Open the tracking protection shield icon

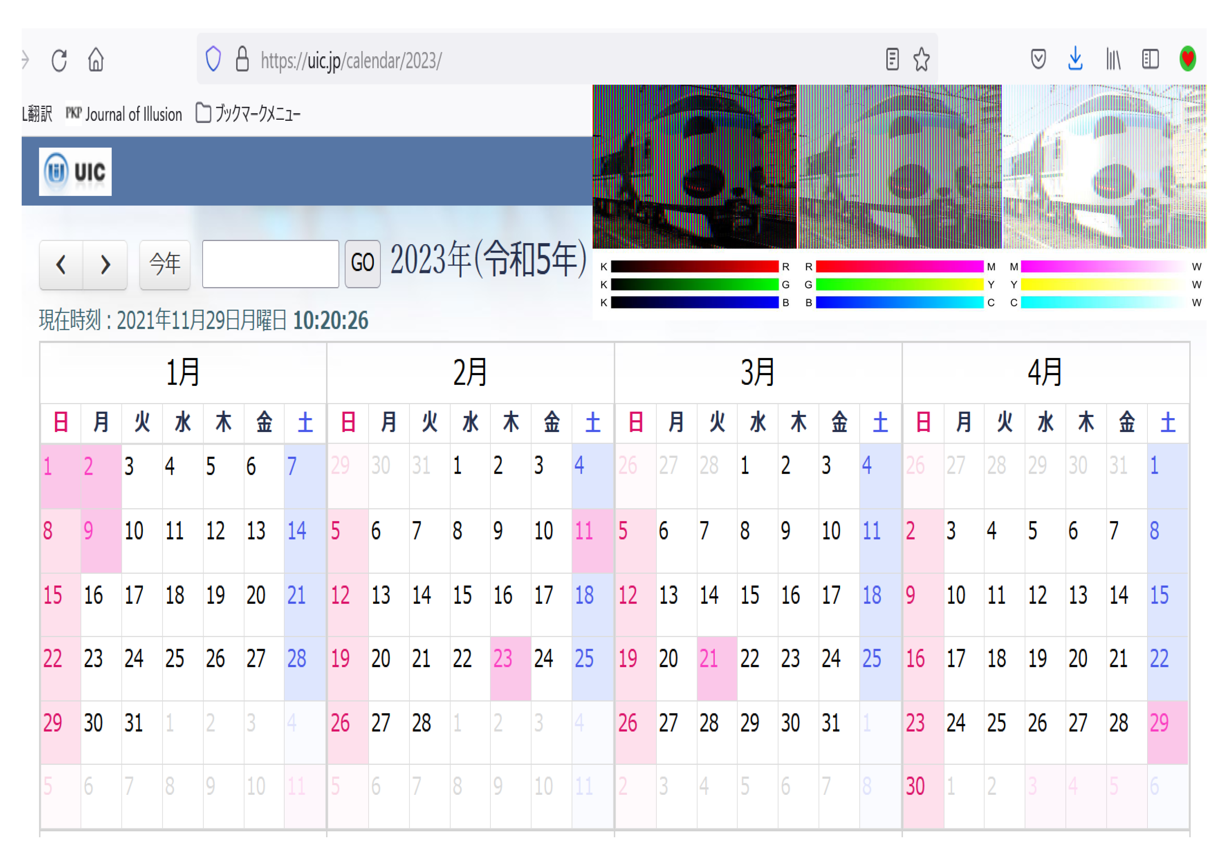(213, 59)
